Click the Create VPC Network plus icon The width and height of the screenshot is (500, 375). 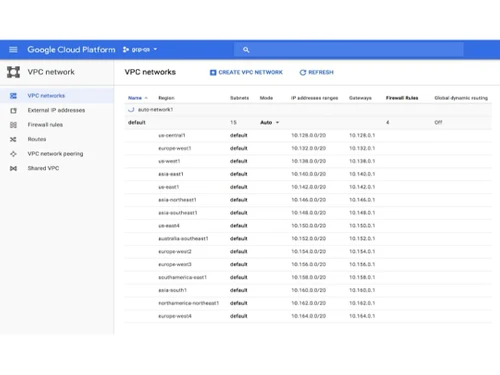(213, 72)
